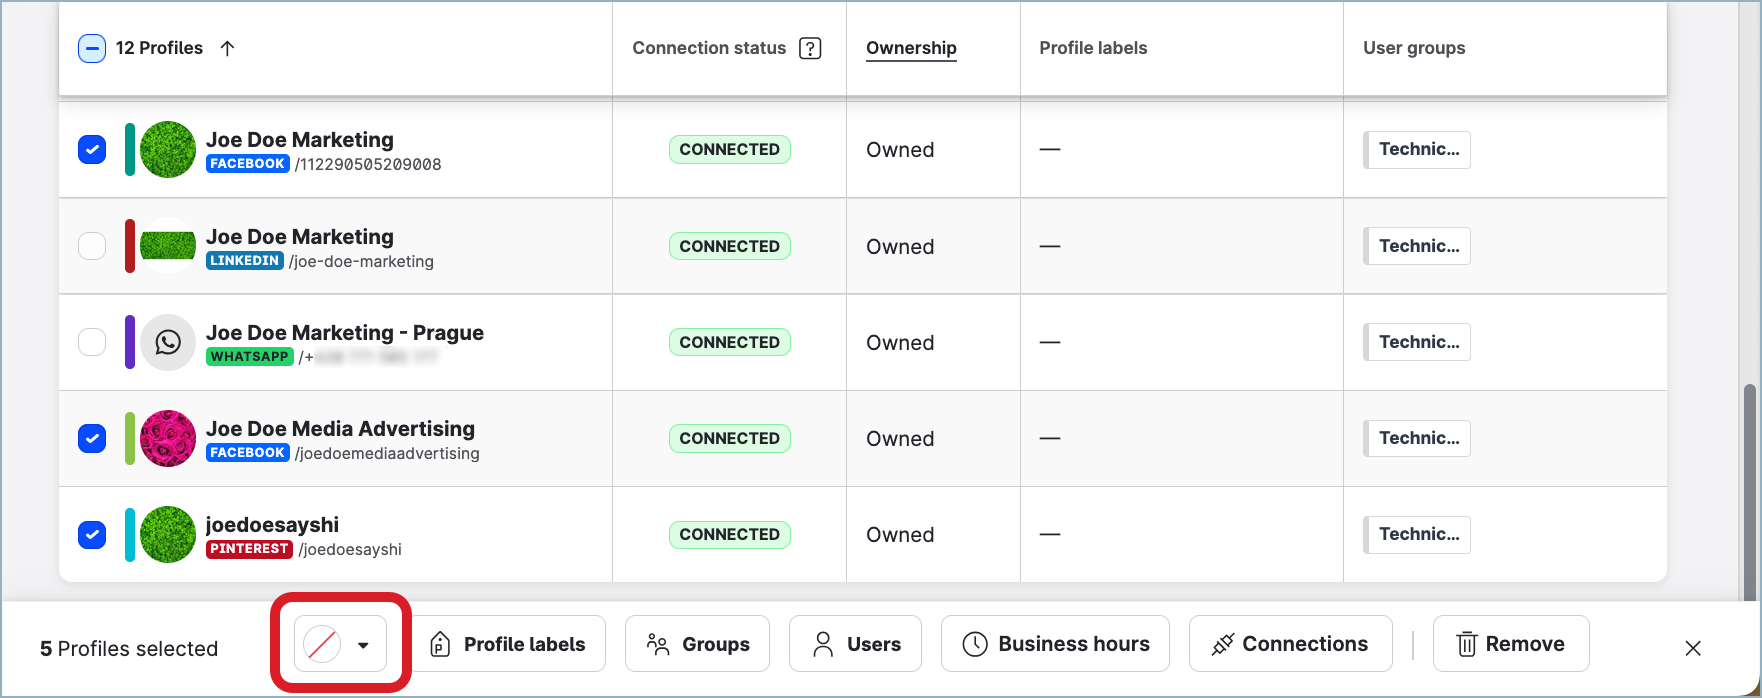
Task: Click the Connection status help question icon
Action: 810,48
